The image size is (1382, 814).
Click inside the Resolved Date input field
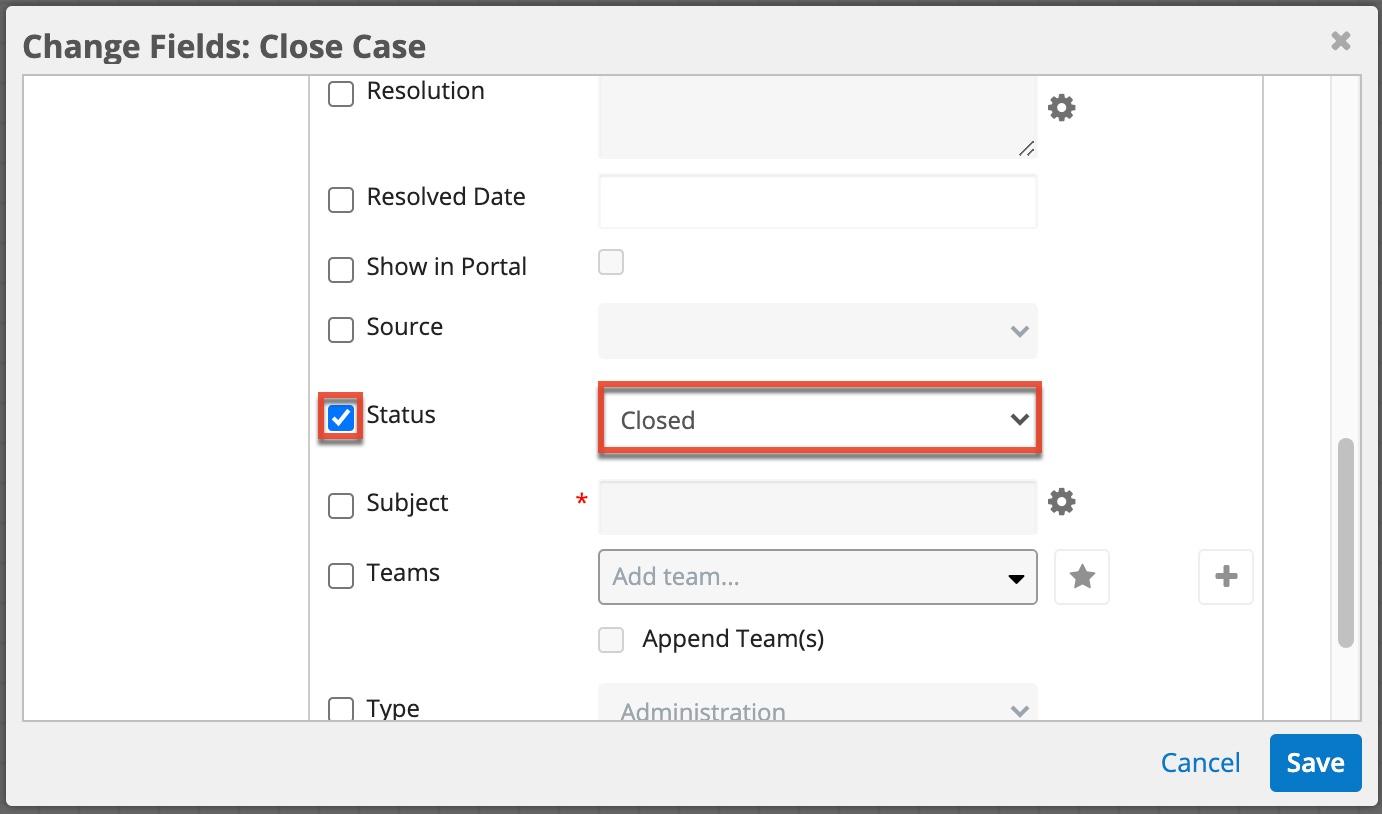click(817, 201)
